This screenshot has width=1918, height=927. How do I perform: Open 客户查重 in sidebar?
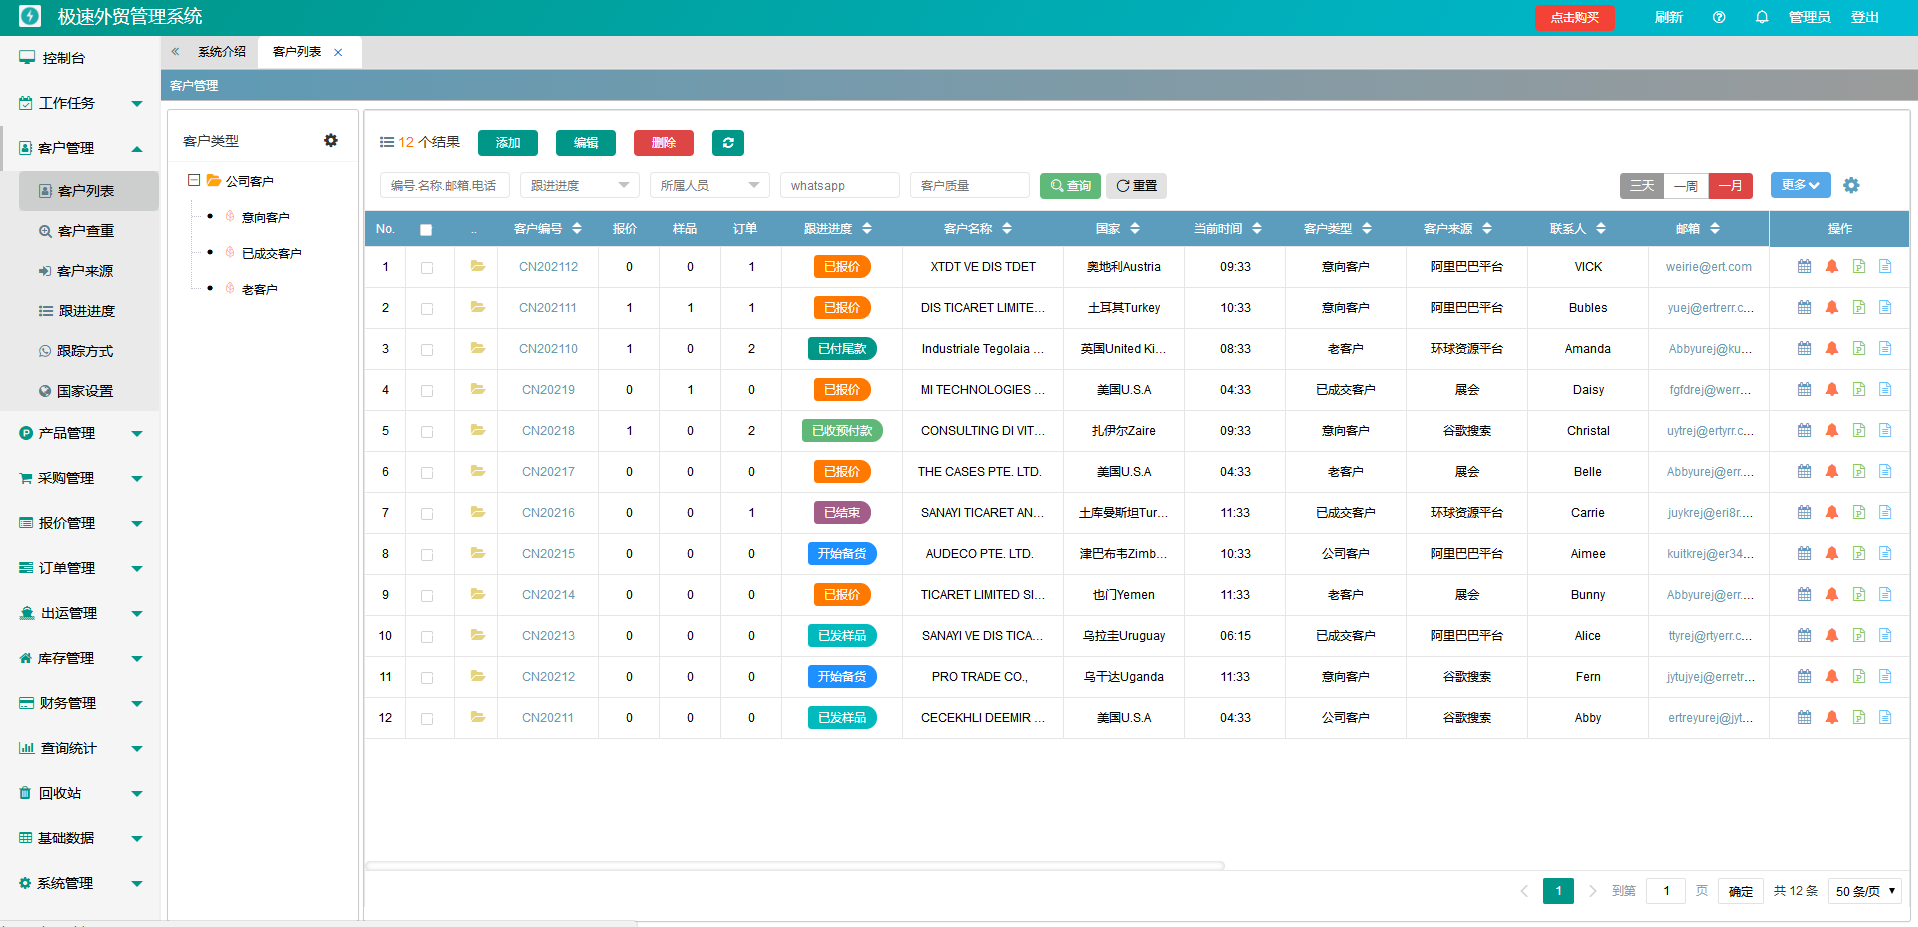pyautogui.click(x=88, y=231)
